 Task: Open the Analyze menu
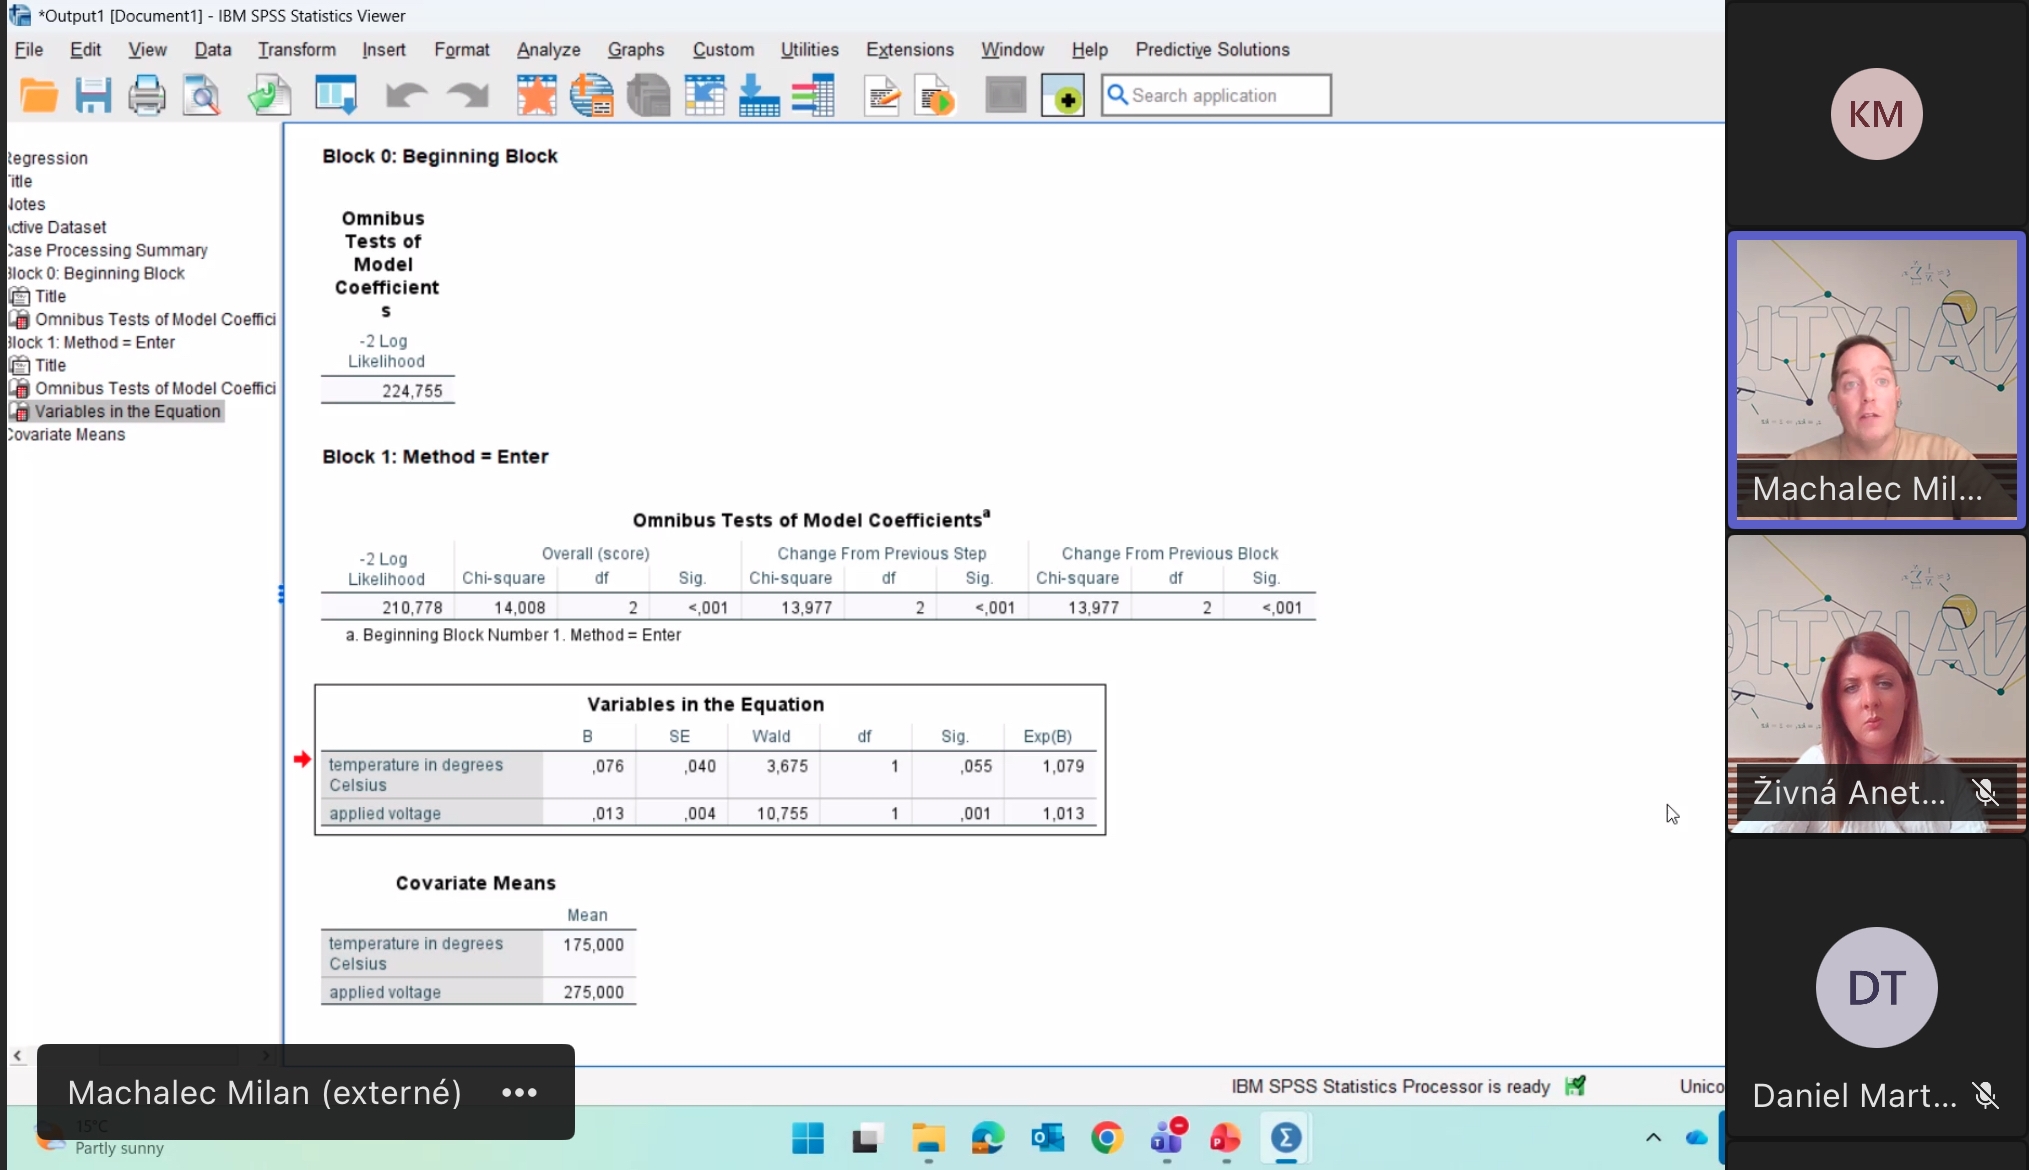(x=548, y=50)
